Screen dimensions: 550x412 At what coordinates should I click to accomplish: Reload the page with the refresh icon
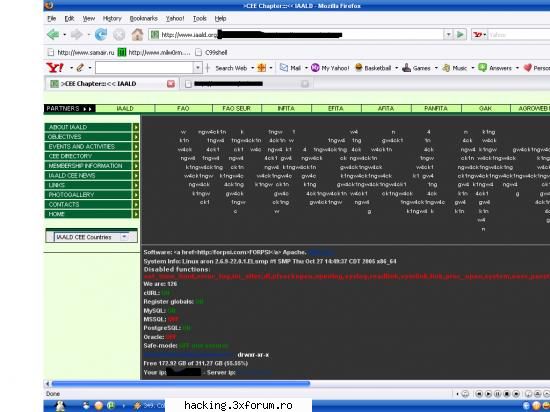[101, 34]
